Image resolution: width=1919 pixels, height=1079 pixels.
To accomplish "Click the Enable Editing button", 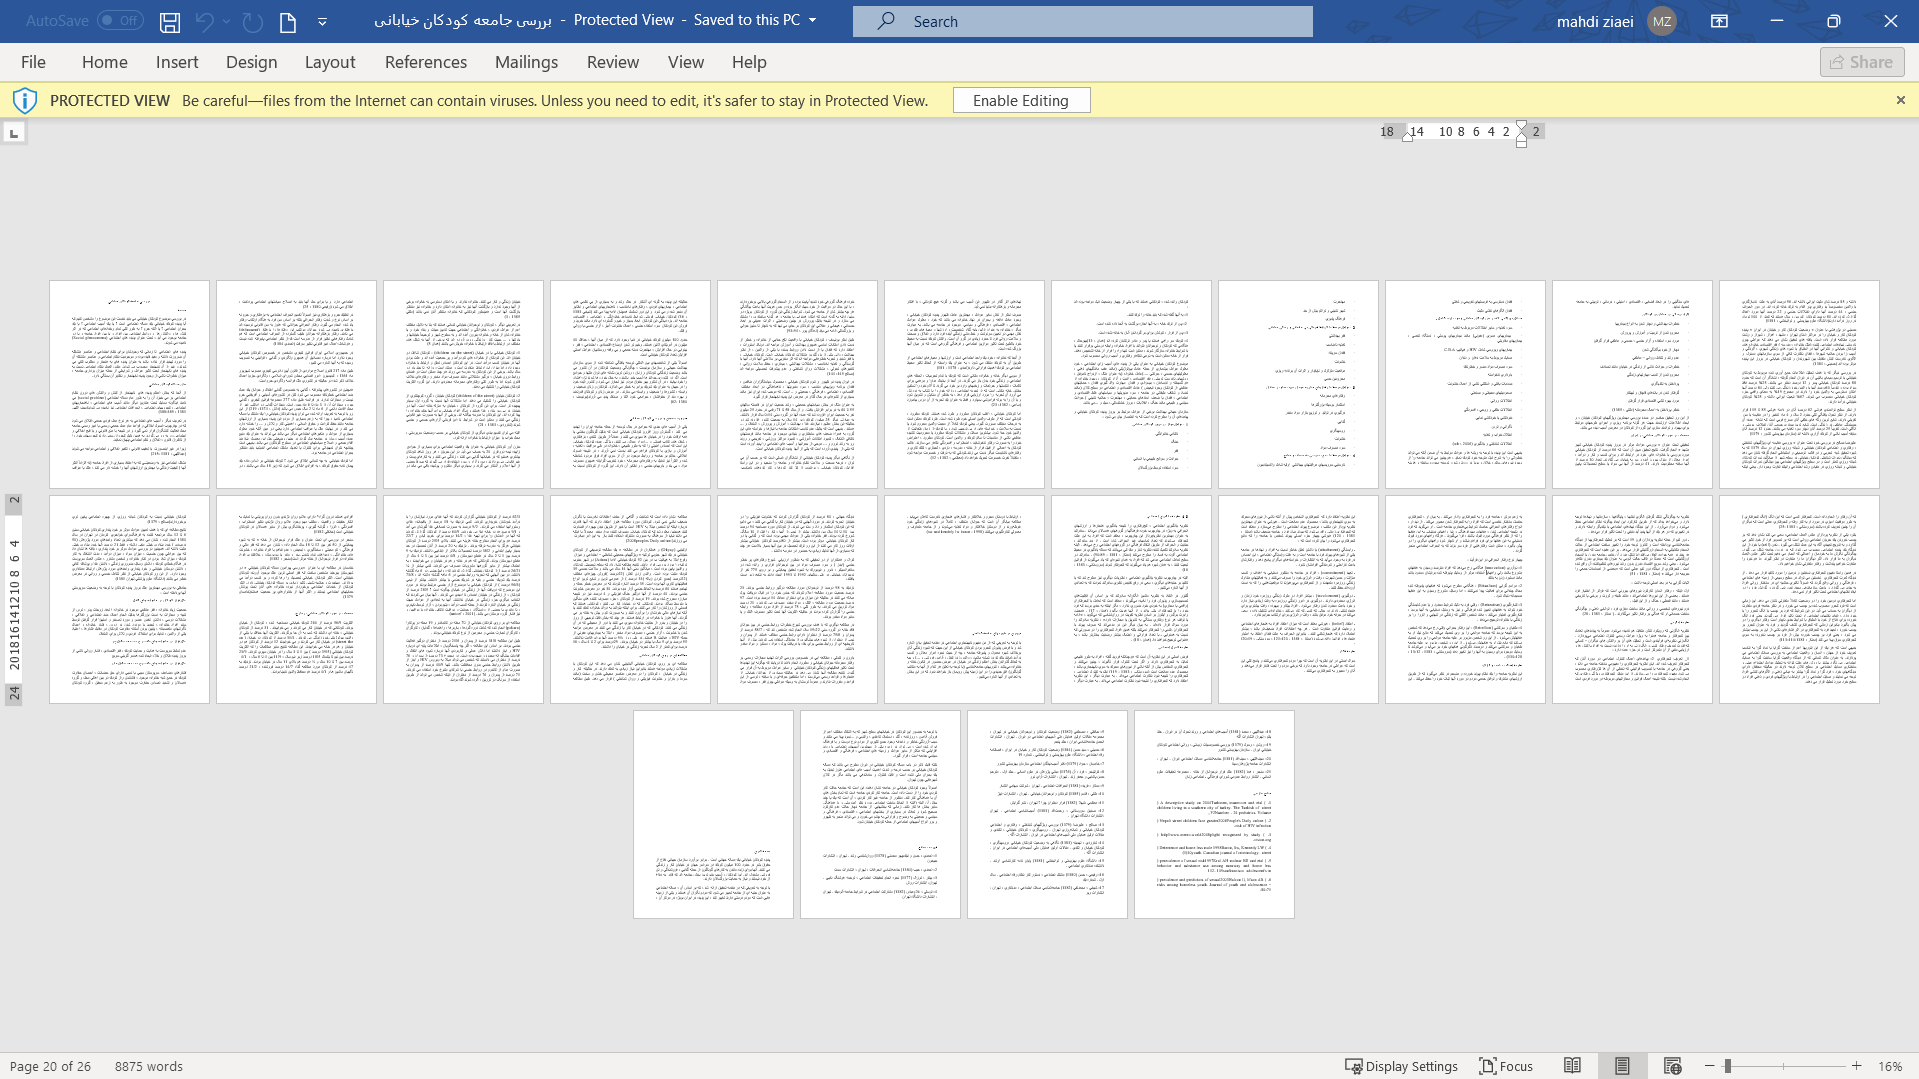I will pos(1021,100).
